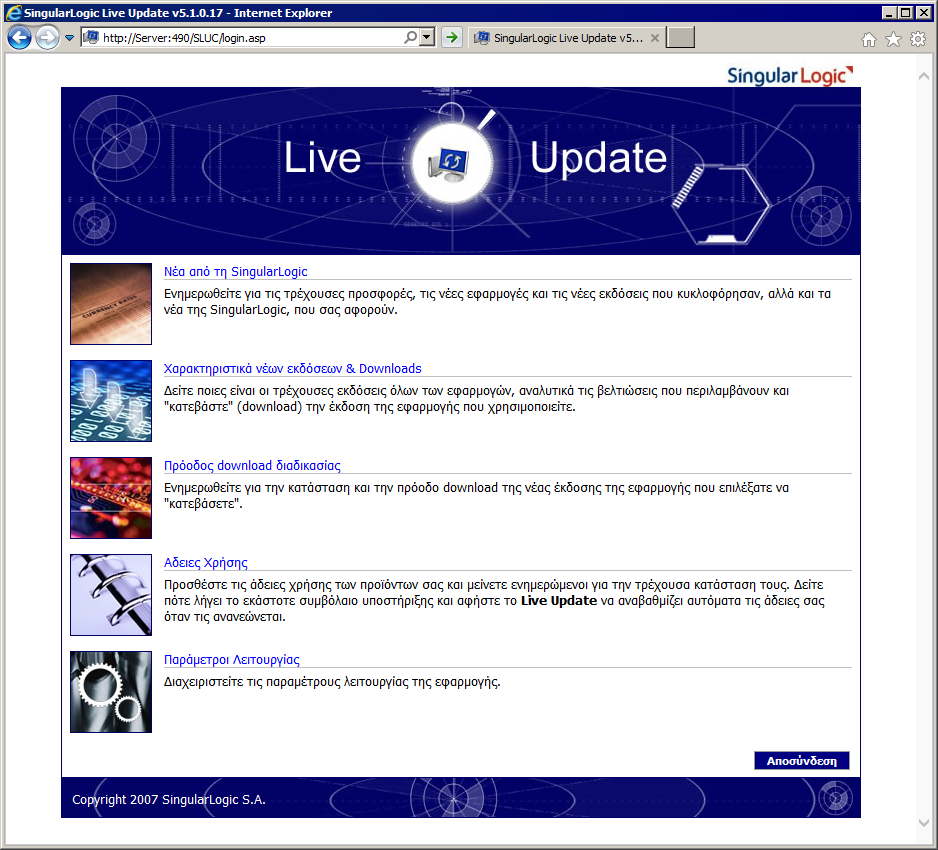Open Favorites with the star icon
Image resolution: width=938 pixels, height=850 pixels.
tap(893, 39)
